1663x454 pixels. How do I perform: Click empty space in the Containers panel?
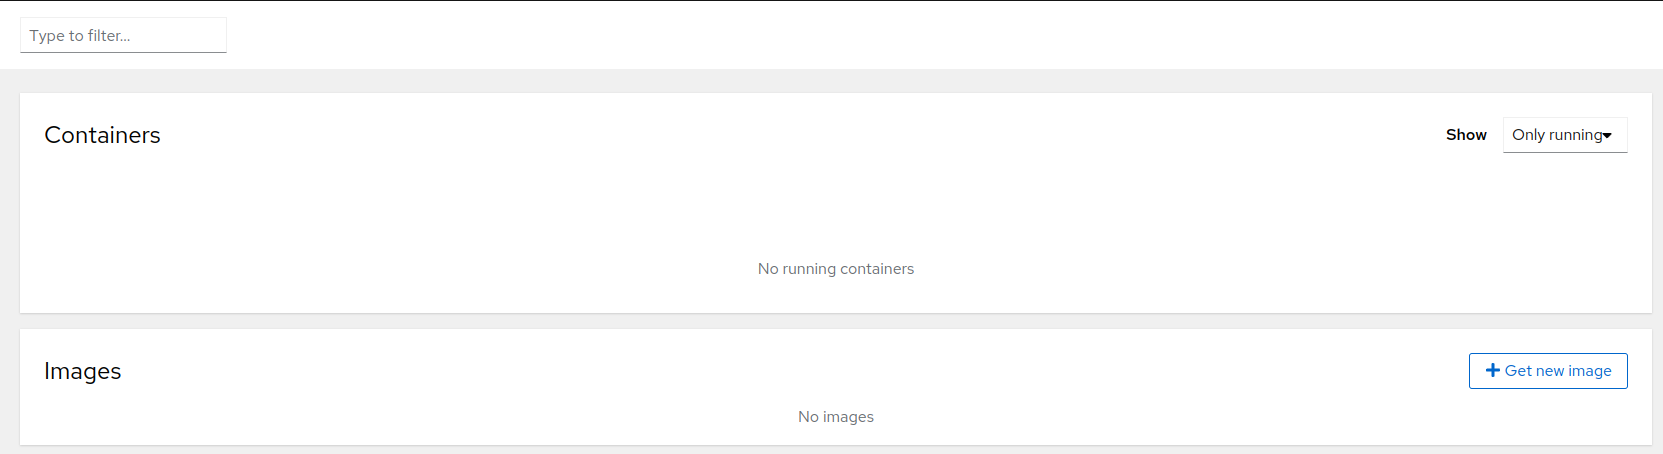click(x=600, y=200)
